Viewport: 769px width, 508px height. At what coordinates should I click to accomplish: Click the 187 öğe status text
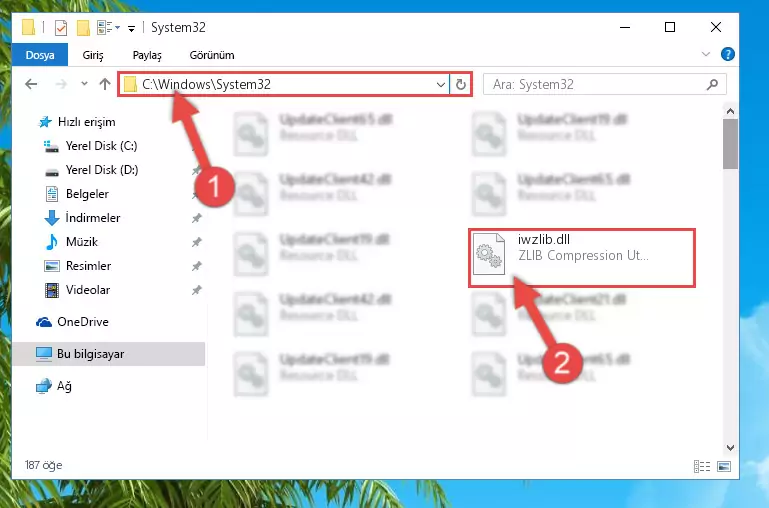[44, 465]
